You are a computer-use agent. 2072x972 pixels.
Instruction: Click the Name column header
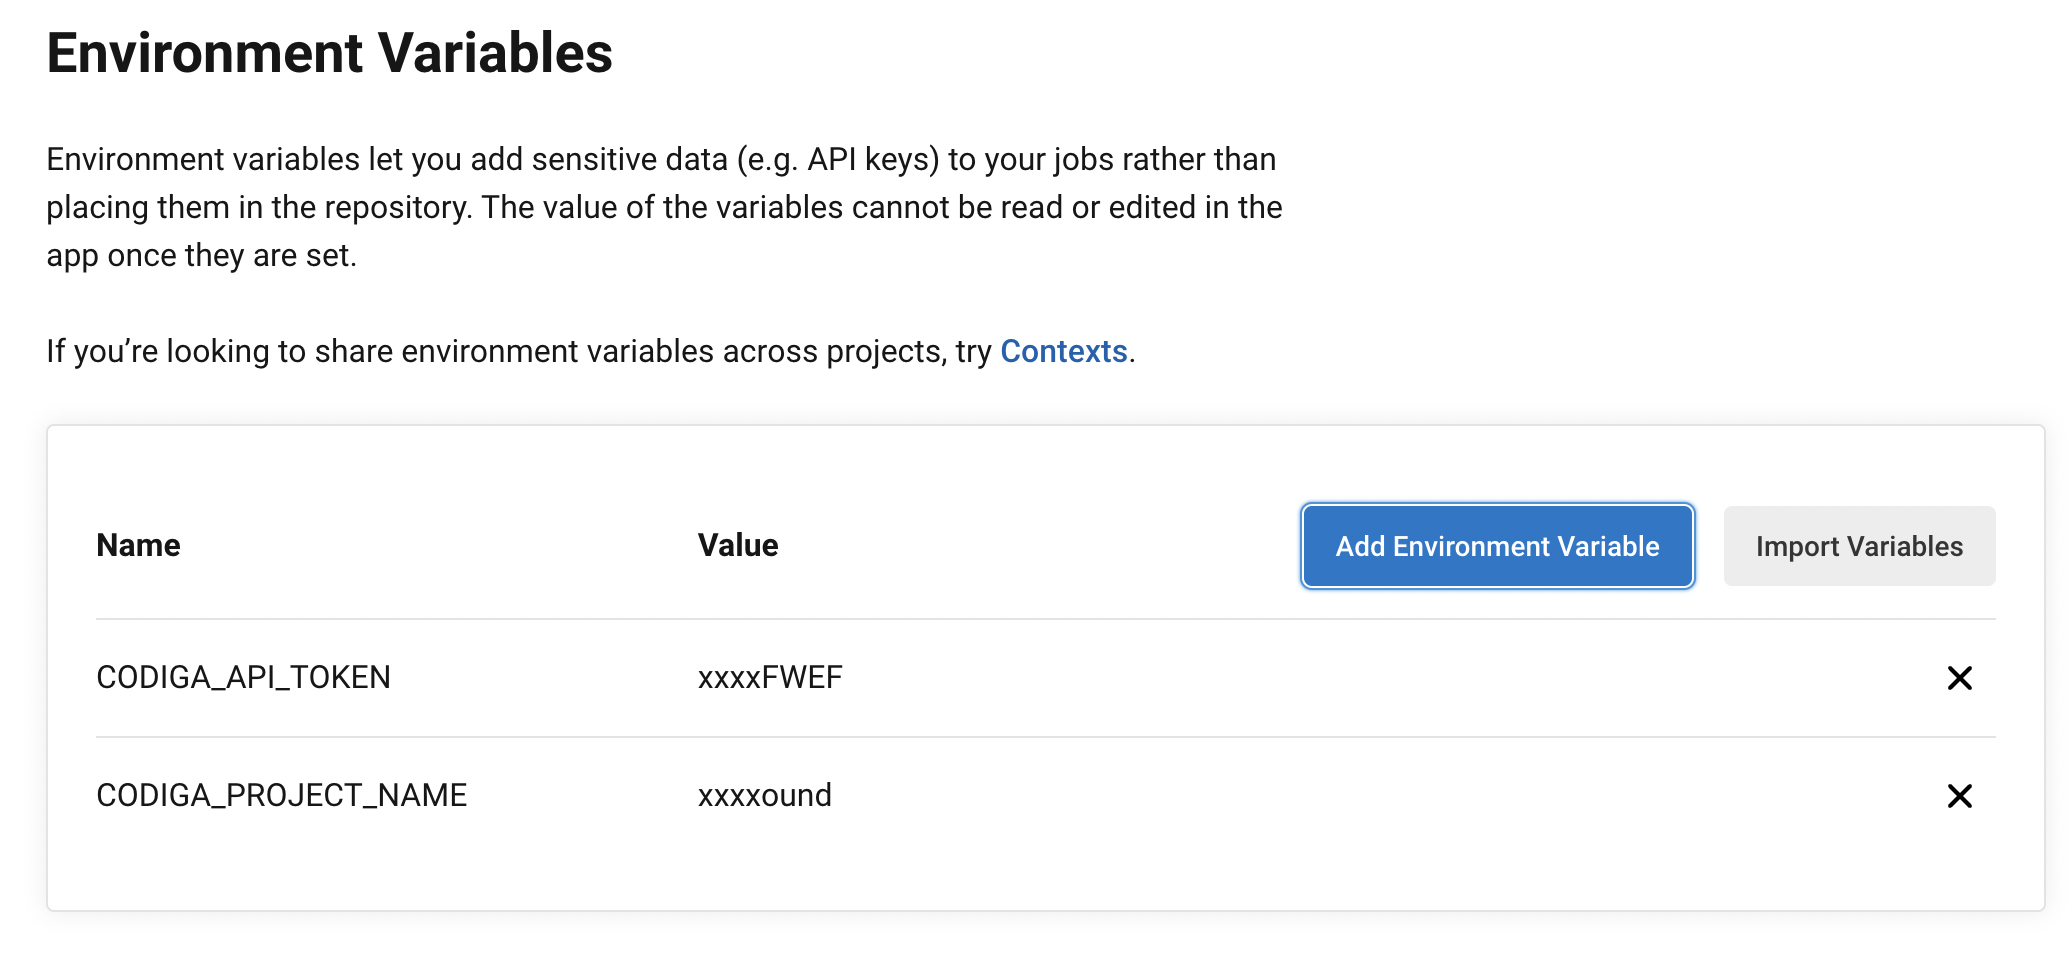(x=138, y=545)
